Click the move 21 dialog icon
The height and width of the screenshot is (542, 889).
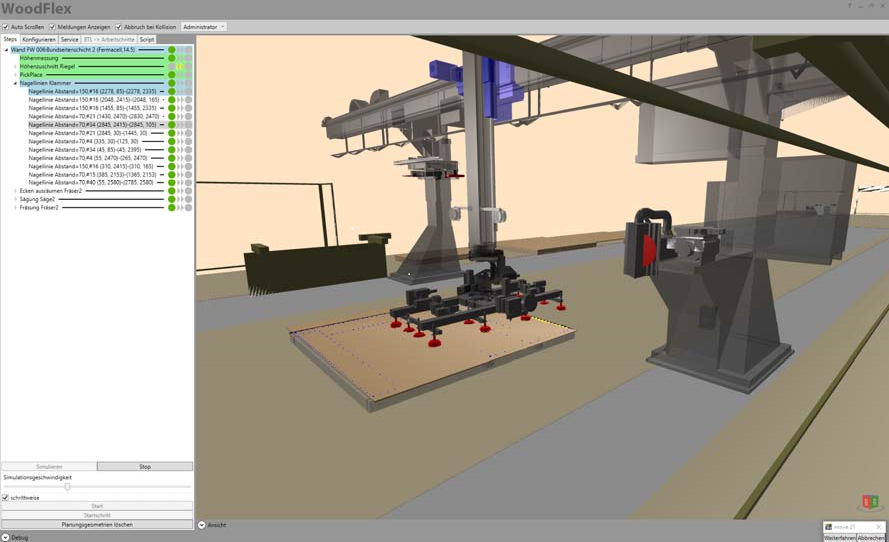(828, 527)
